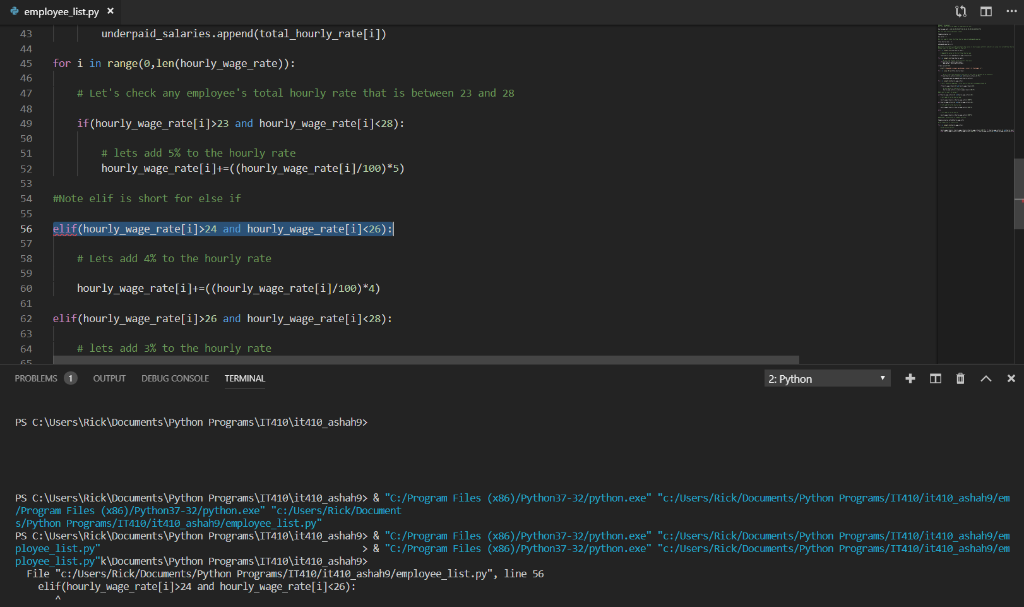Screen dimensions: 1024x607
Task: Split the terminal pane
Action: (935, 379)
